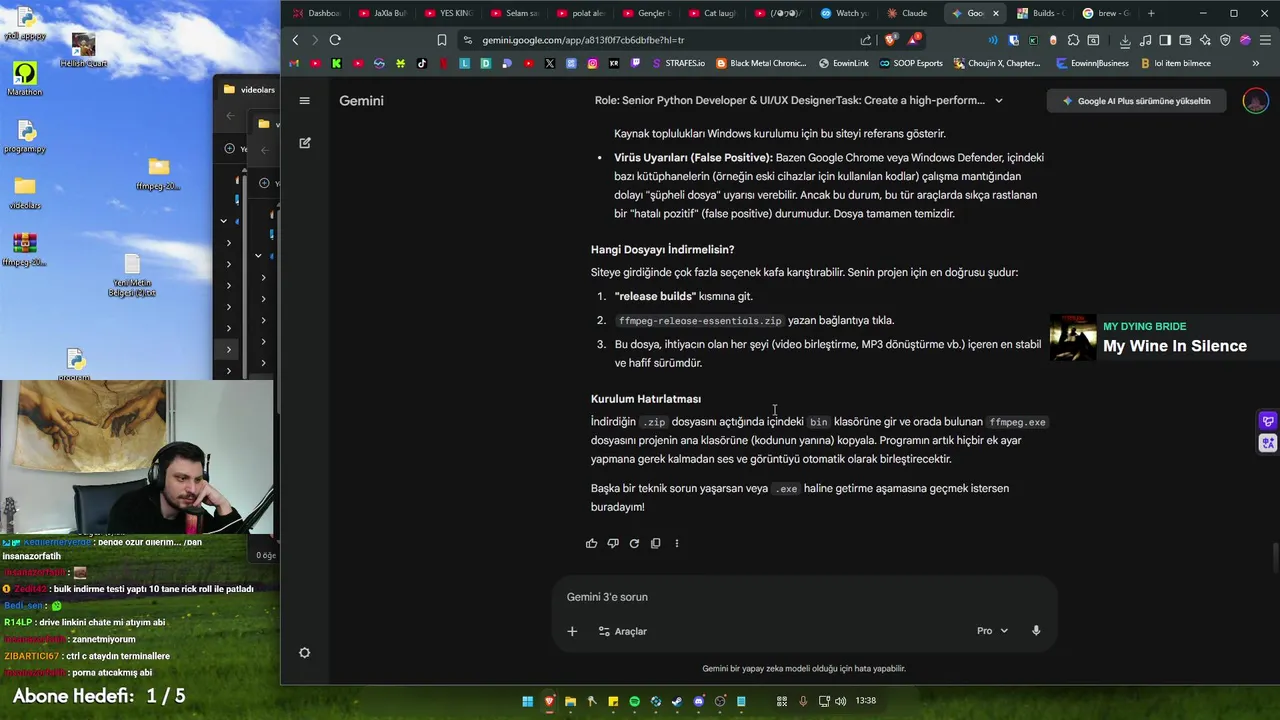Start voice input with microphone icon

coord(1036,631)
